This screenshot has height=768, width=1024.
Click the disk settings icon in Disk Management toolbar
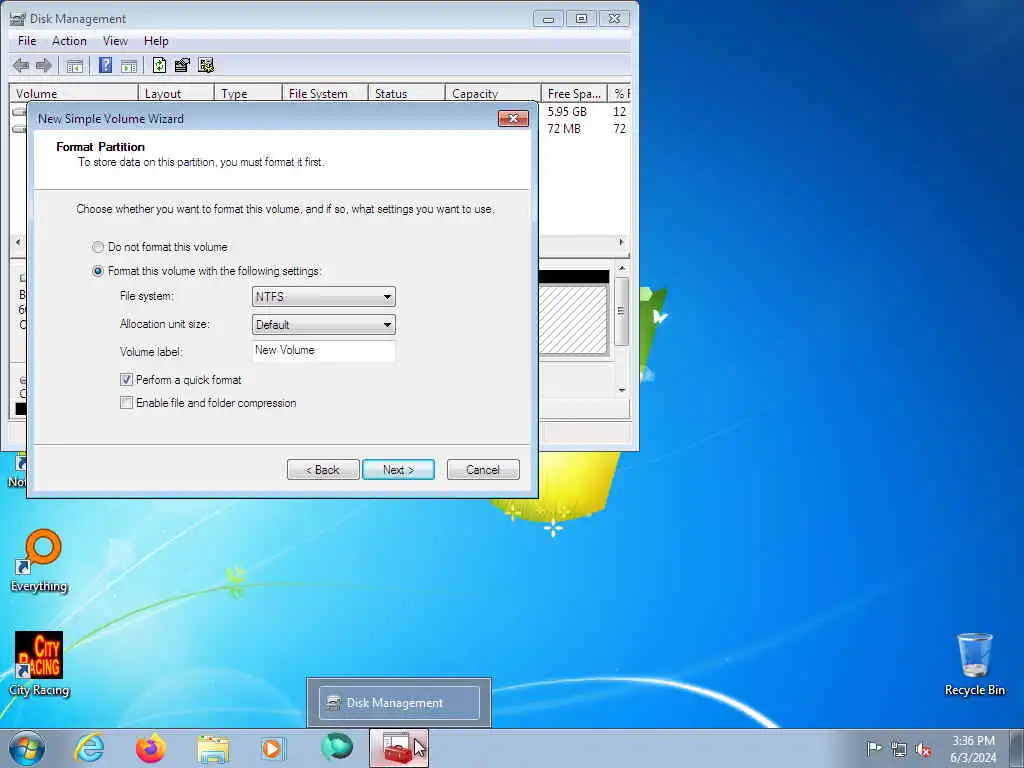[x=206, y=65]
